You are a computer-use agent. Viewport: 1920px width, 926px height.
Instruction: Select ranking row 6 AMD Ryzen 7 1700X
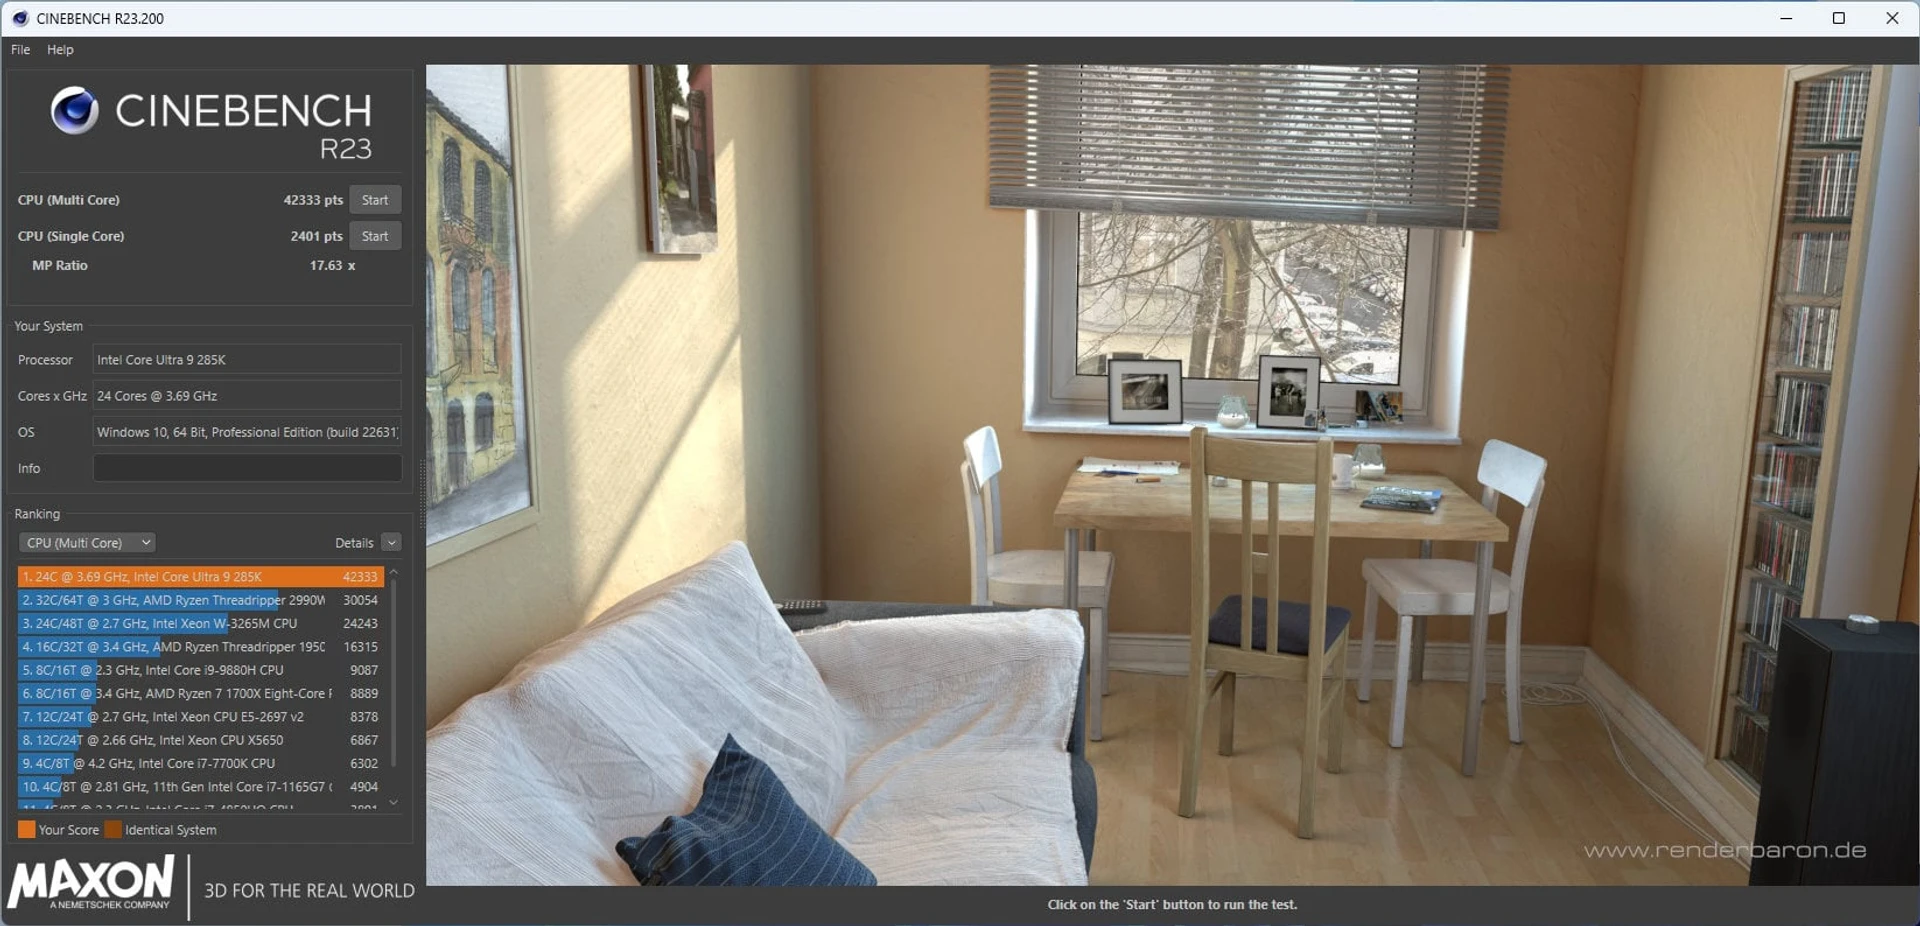click(x=201, y=693)
